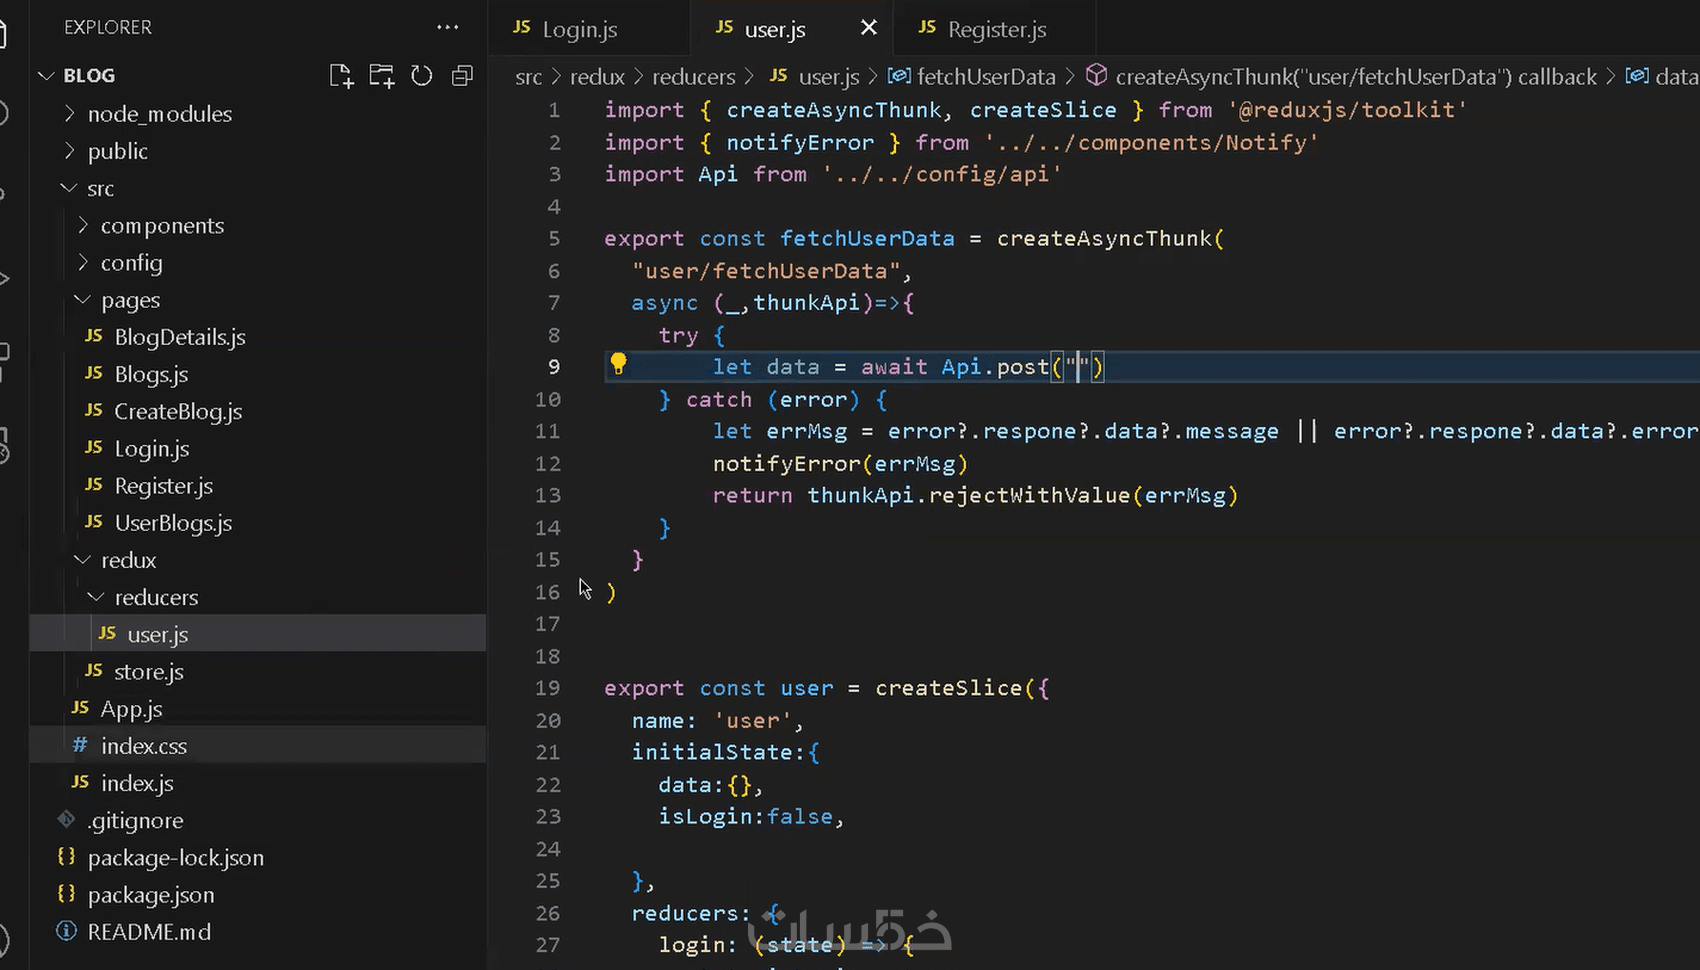Click the "user/fetchUserData" string on line 6
This screenshot has width=1700, height=970.
click(x=766, y=271)
